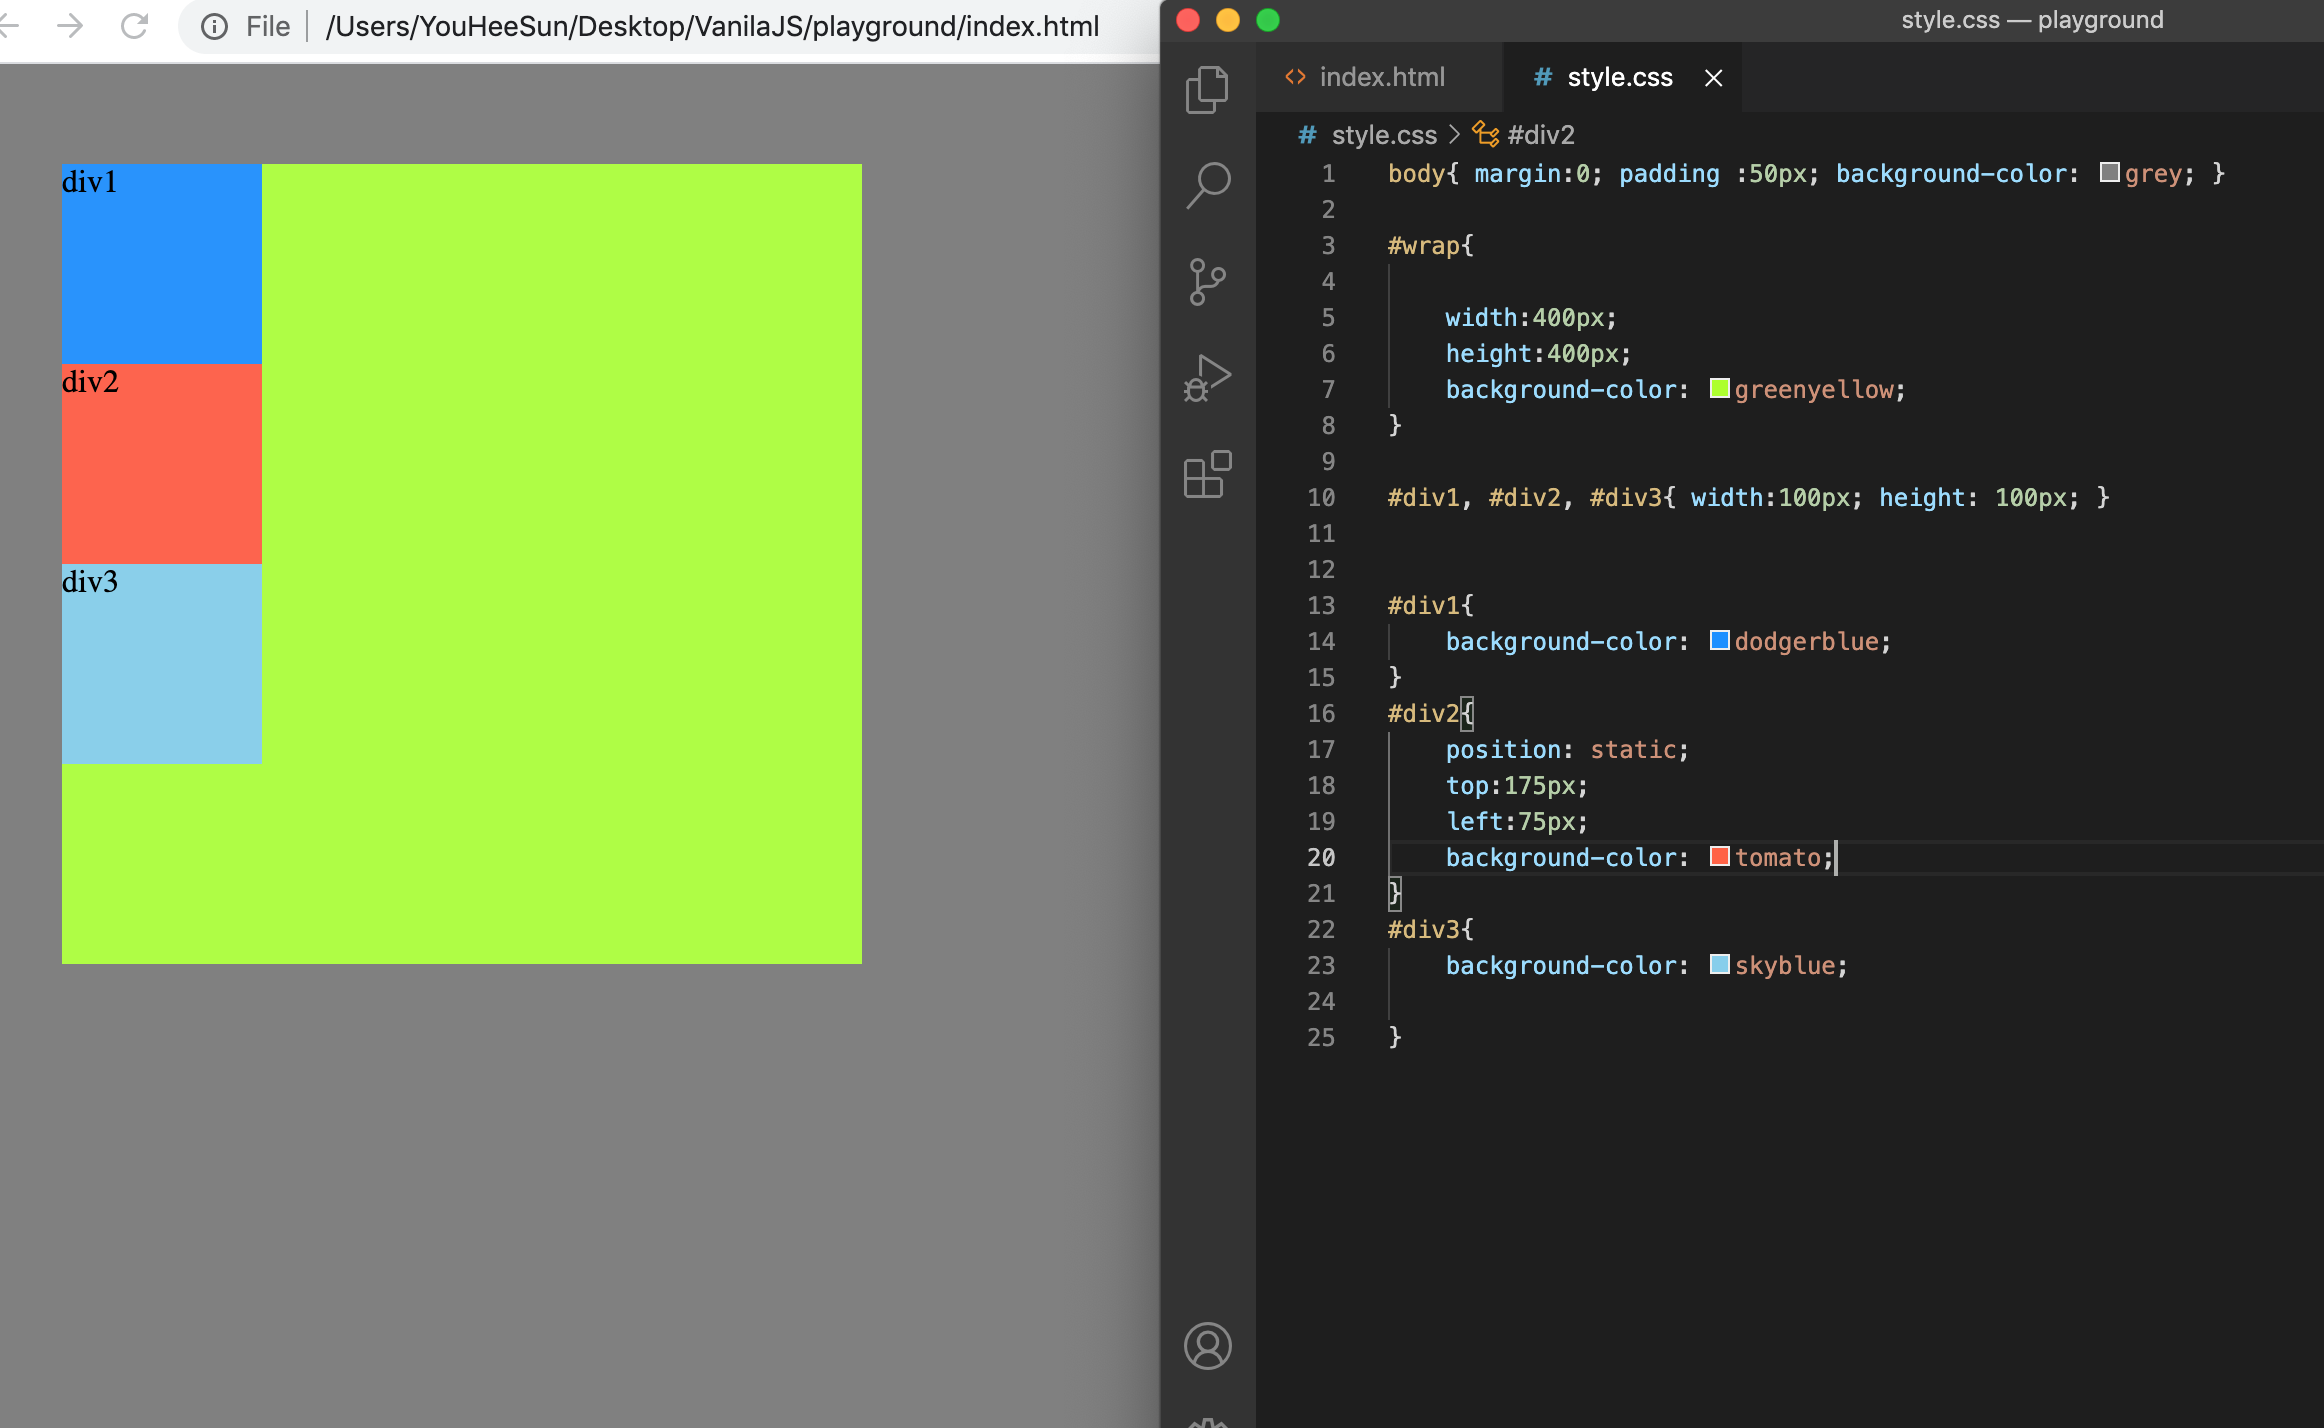
Task: Select the style.css editor tab
Action: pyautogui.click(x=1618, y=77)
